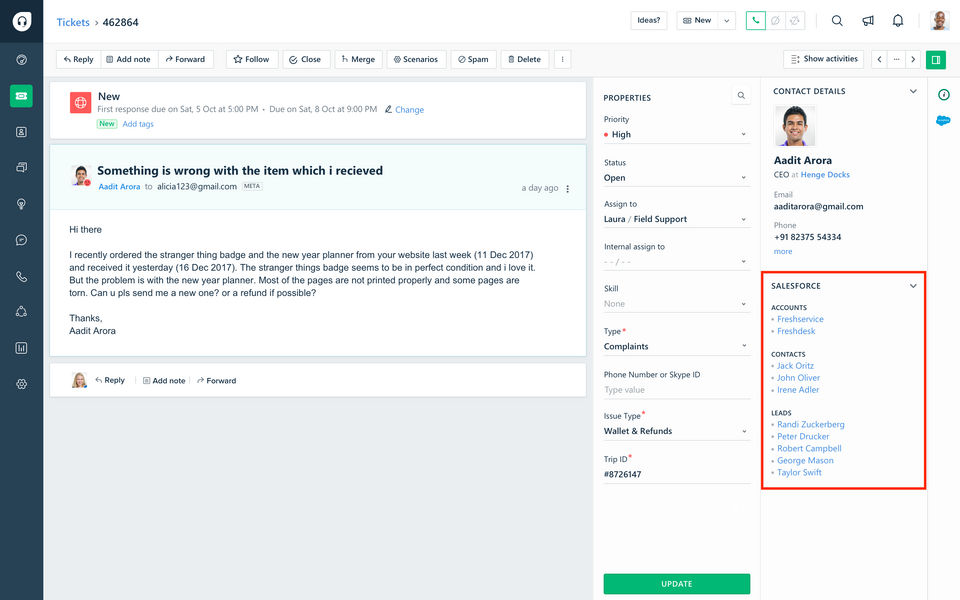960x600 pixels.
Task: Click the Phone Number or Skype ID field
Action: (x=675, y=390)
